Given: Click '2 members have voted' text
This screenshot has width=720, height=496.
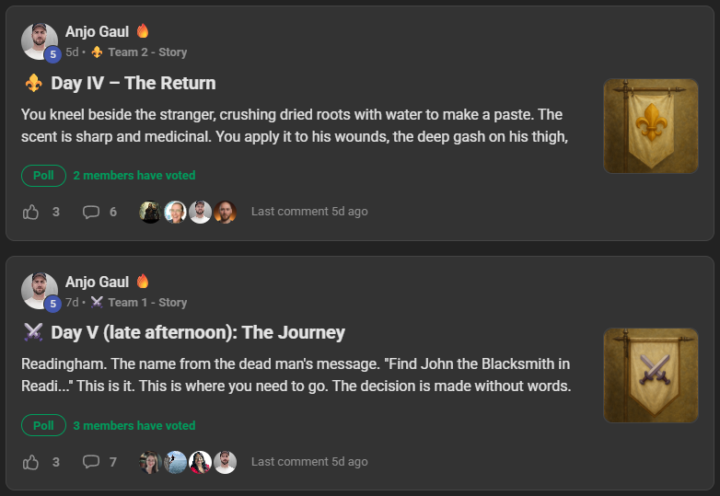Looking at the screenshot, I should click(x=134, y=176).
